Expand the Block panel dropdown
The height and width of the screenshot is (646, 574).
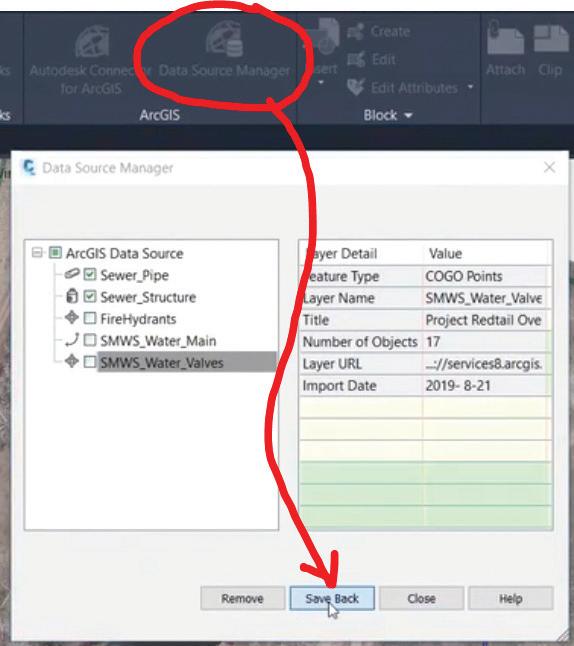coord(408,115)
